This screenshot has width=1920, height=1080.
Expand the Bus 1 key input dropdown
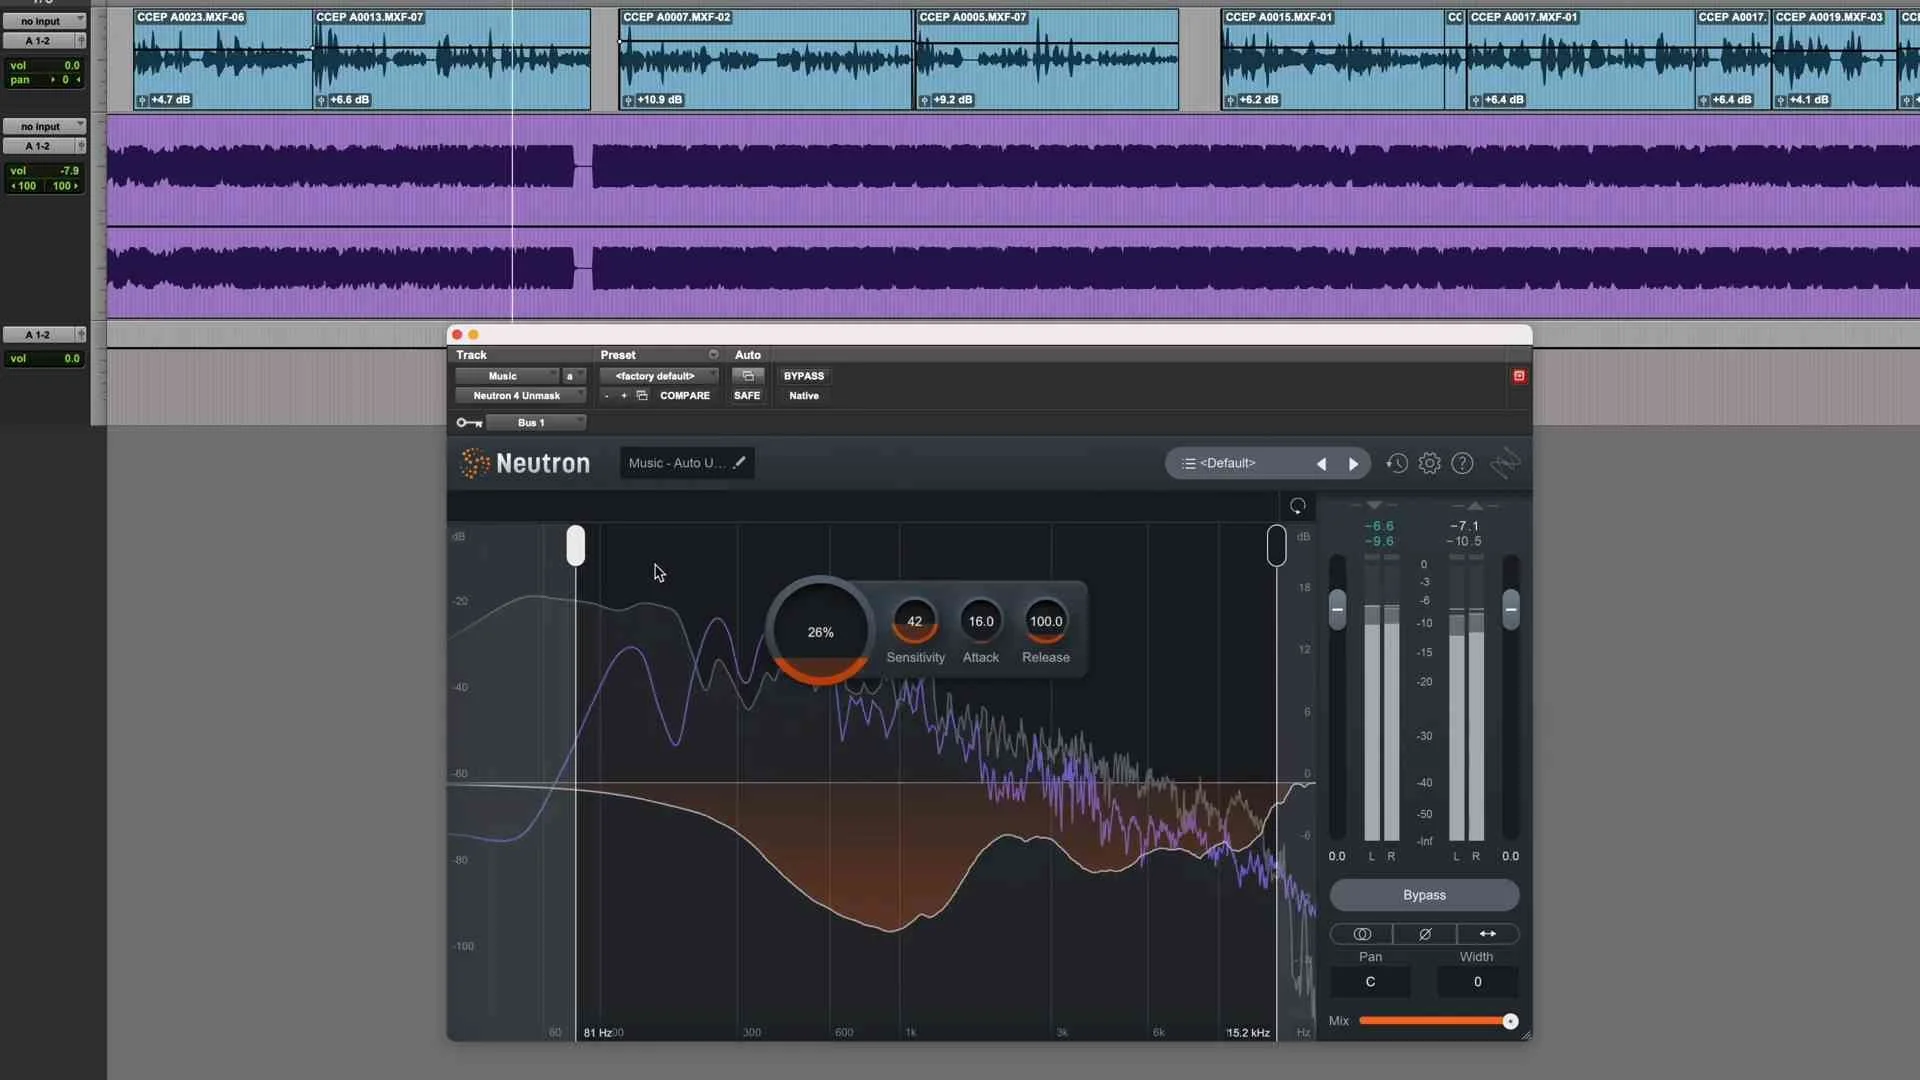pos(536,423)
